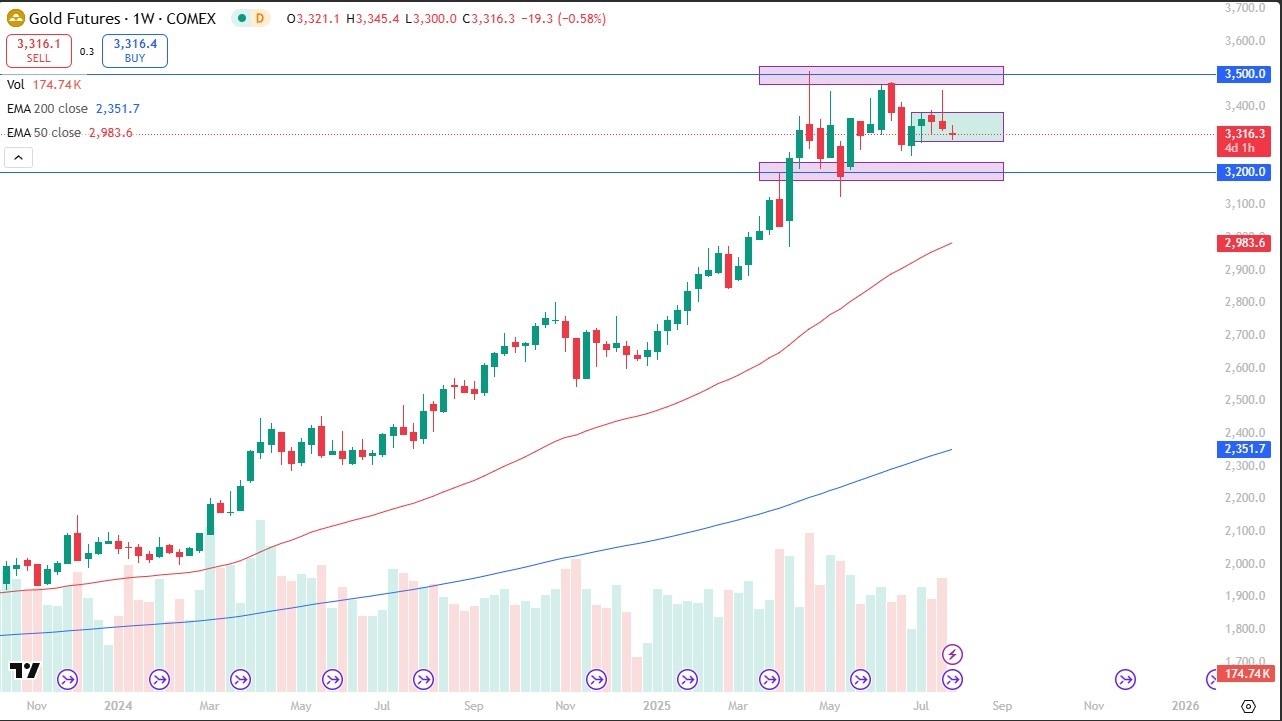Viewport: 1282px width, 721px height.
Task: Click the contract roll marker near January 2024
Action: [x=159, y=680]
